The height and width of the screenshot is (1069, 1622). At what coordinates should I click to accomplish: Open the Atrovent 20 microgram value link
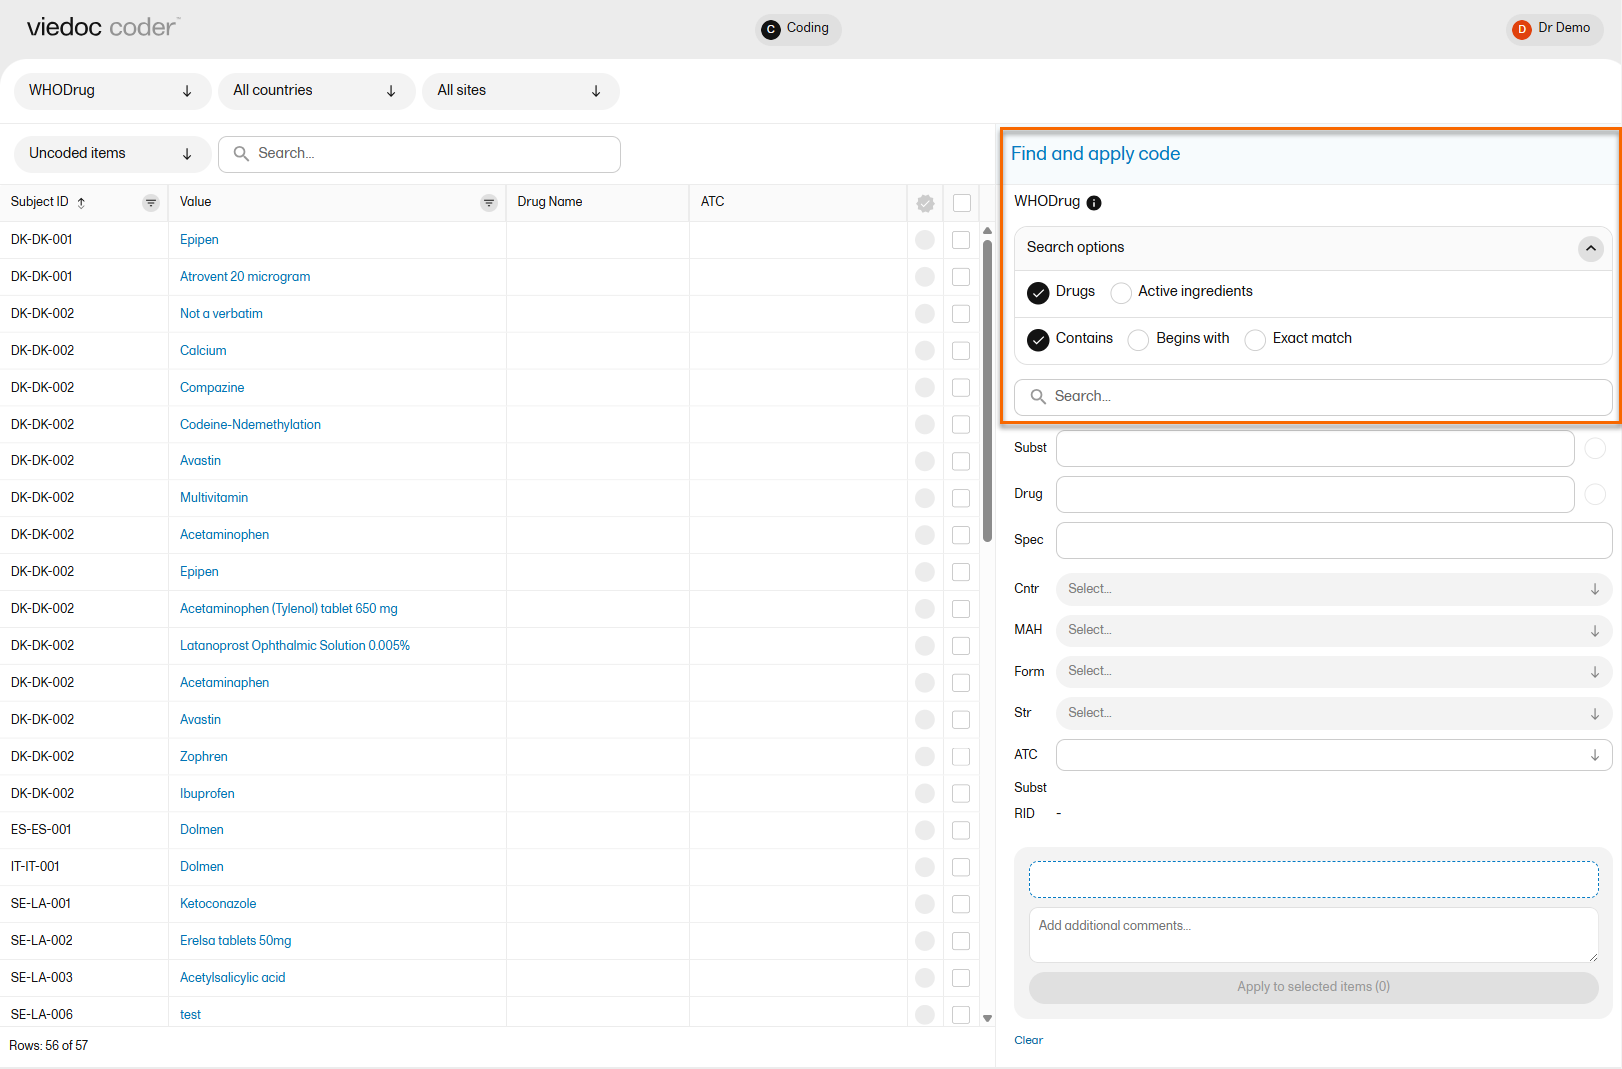click(x=245, y=277)
